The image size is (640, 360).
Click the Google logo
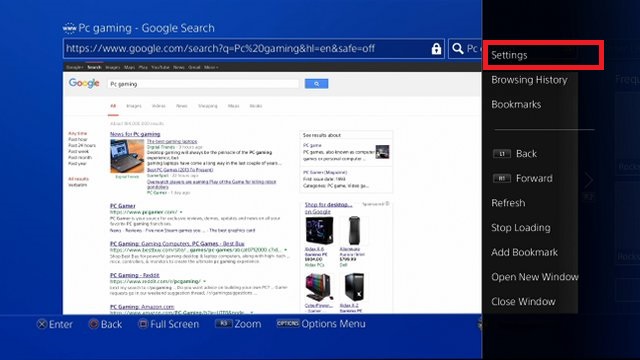[x=84, y=83]
